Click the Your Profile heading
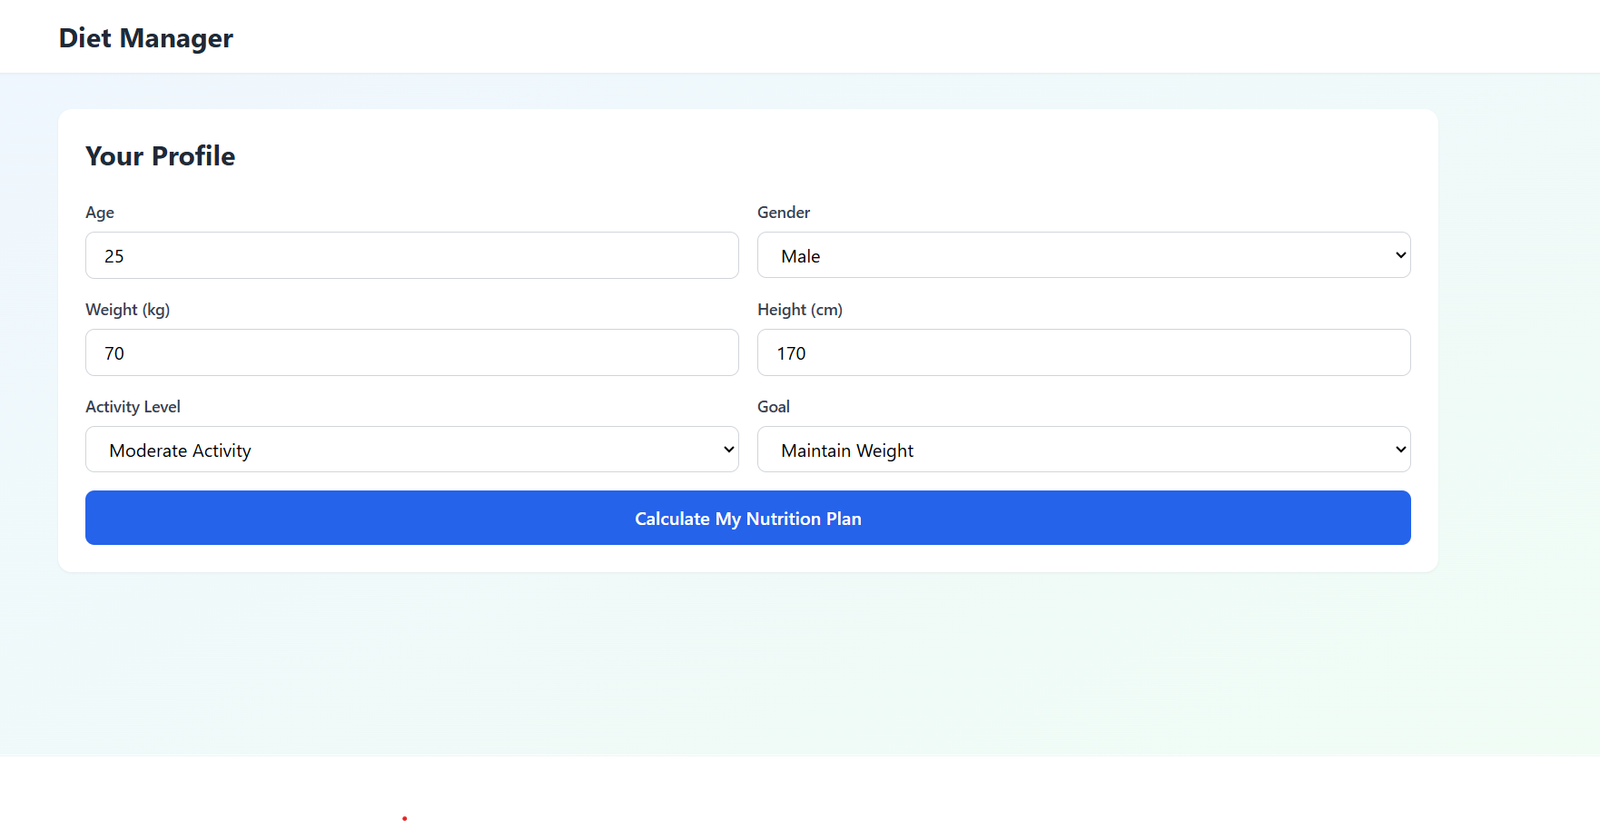 [160, 156]
